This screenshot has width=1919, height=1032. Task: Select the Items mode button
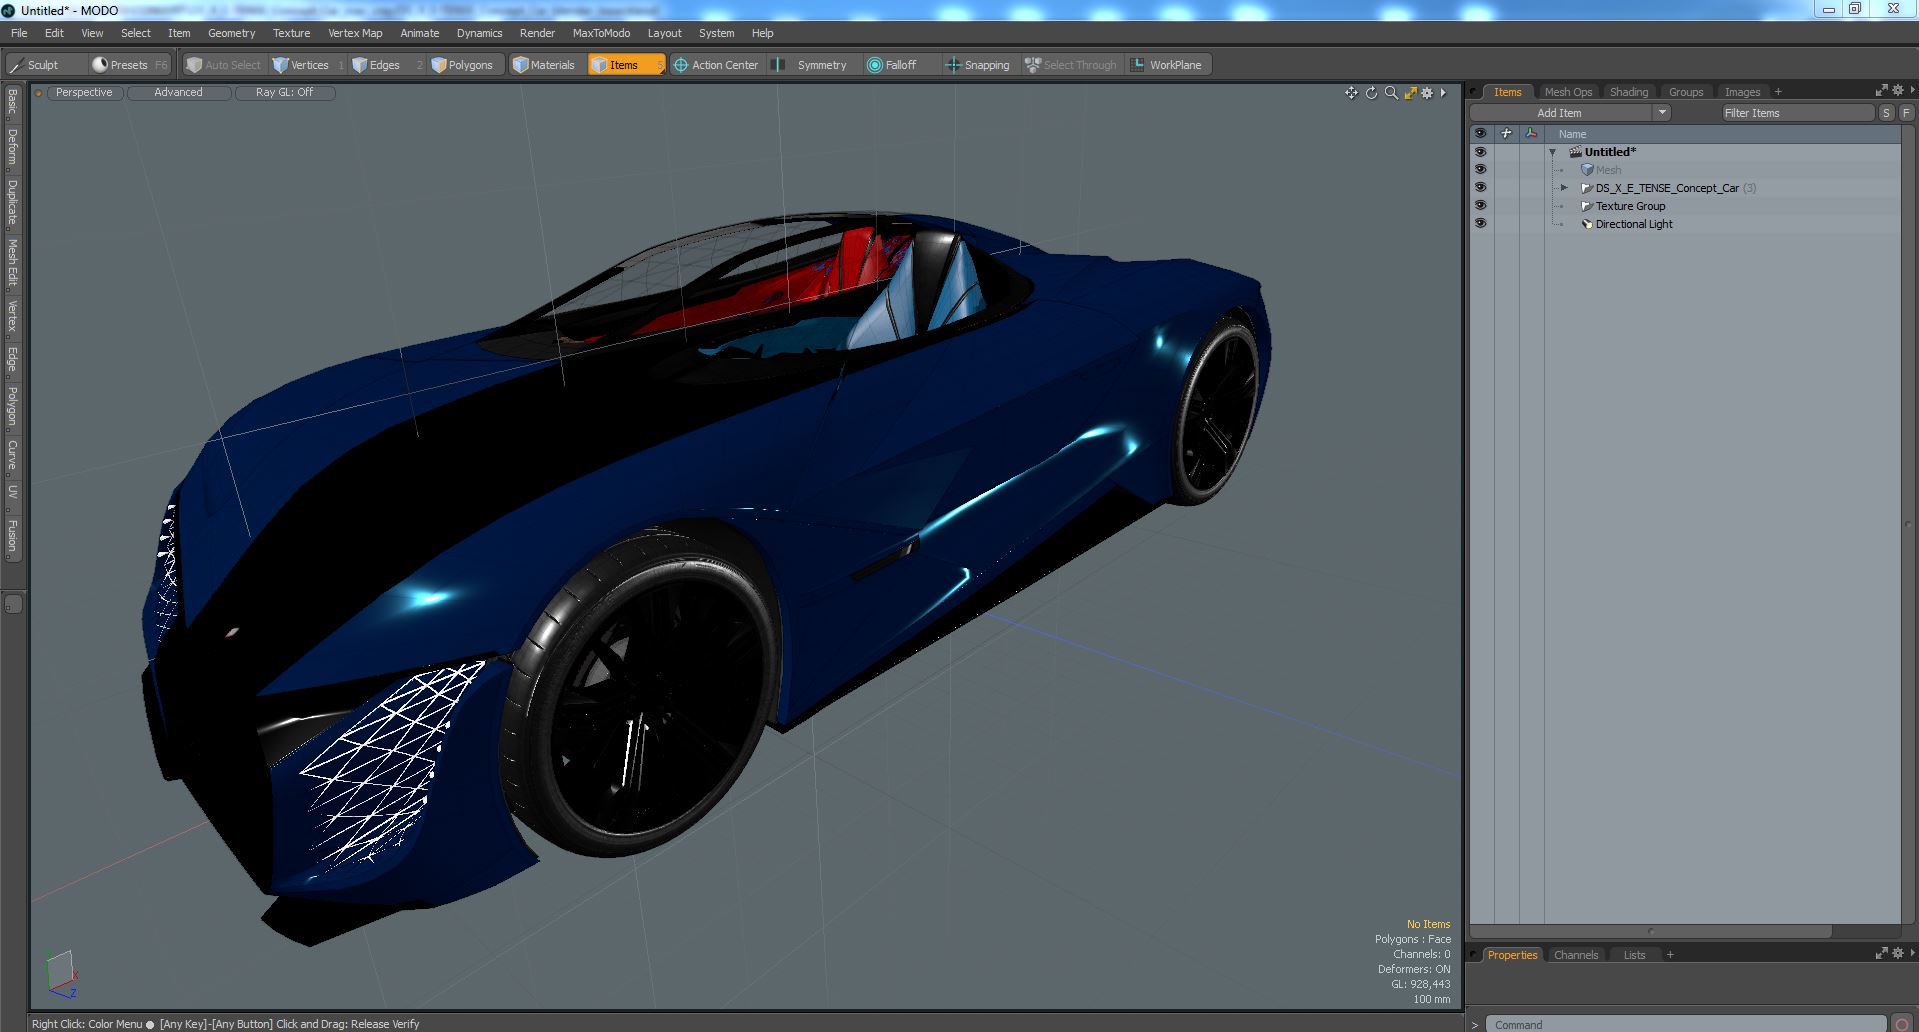pos(626,65)
